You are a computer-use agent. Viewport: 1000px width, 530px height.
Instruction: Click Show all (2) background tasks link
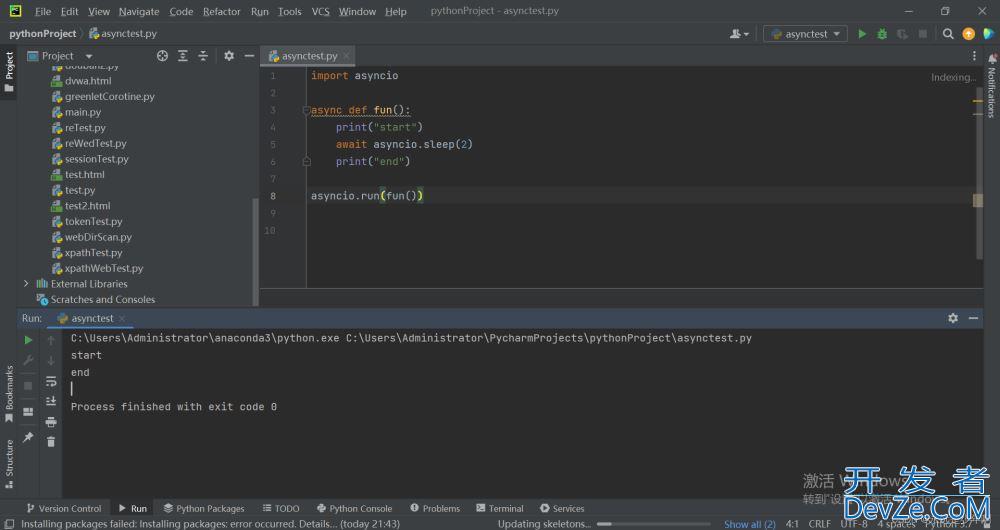click(x=749, y=524)
